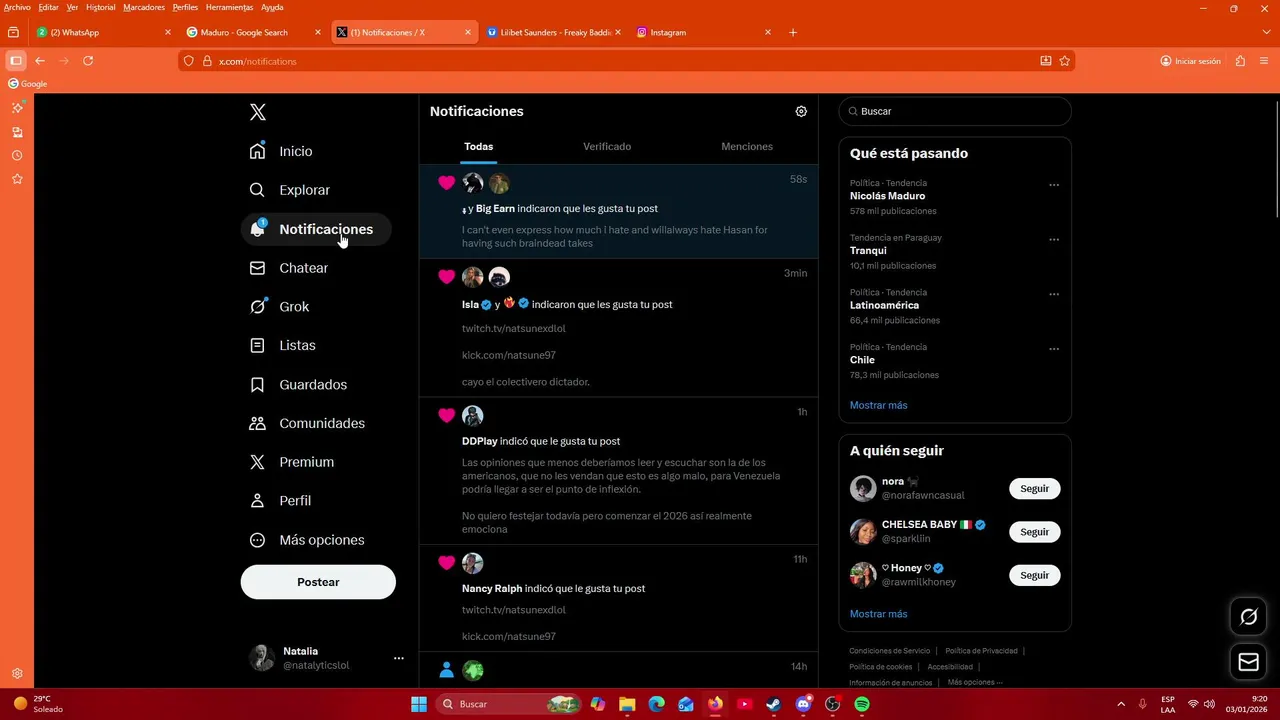Bookmark this page with star icon
1280x720 pixels.
1065,61
